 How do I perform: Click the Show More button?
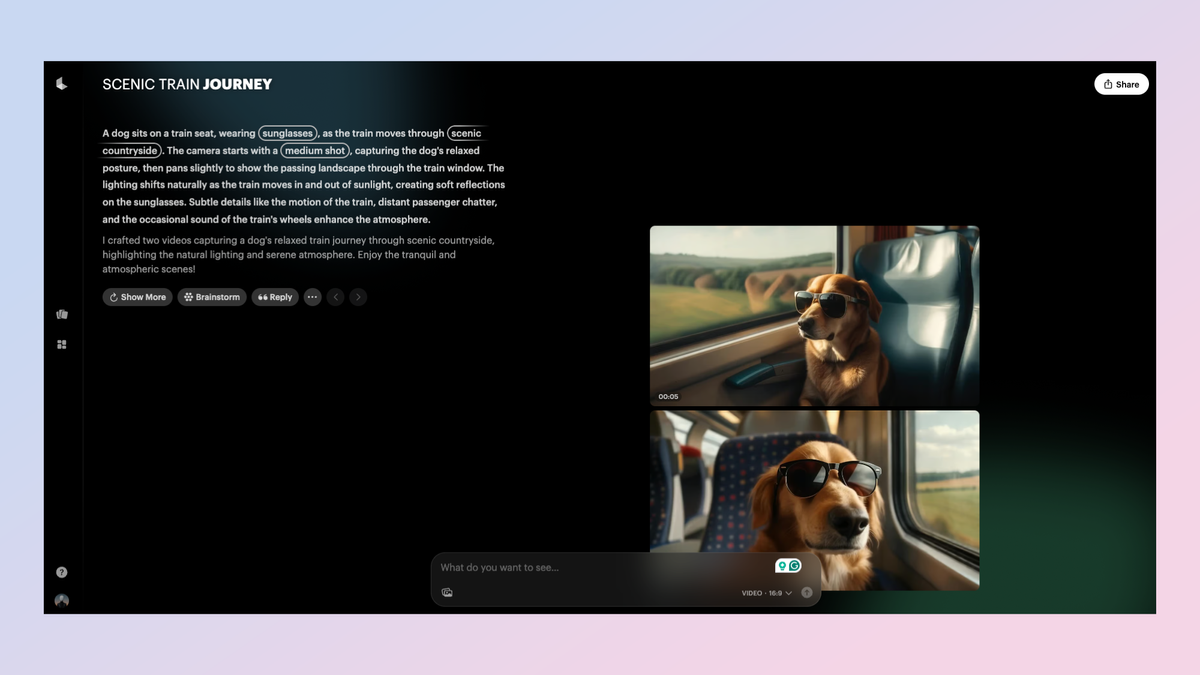[x=137, y=297]
